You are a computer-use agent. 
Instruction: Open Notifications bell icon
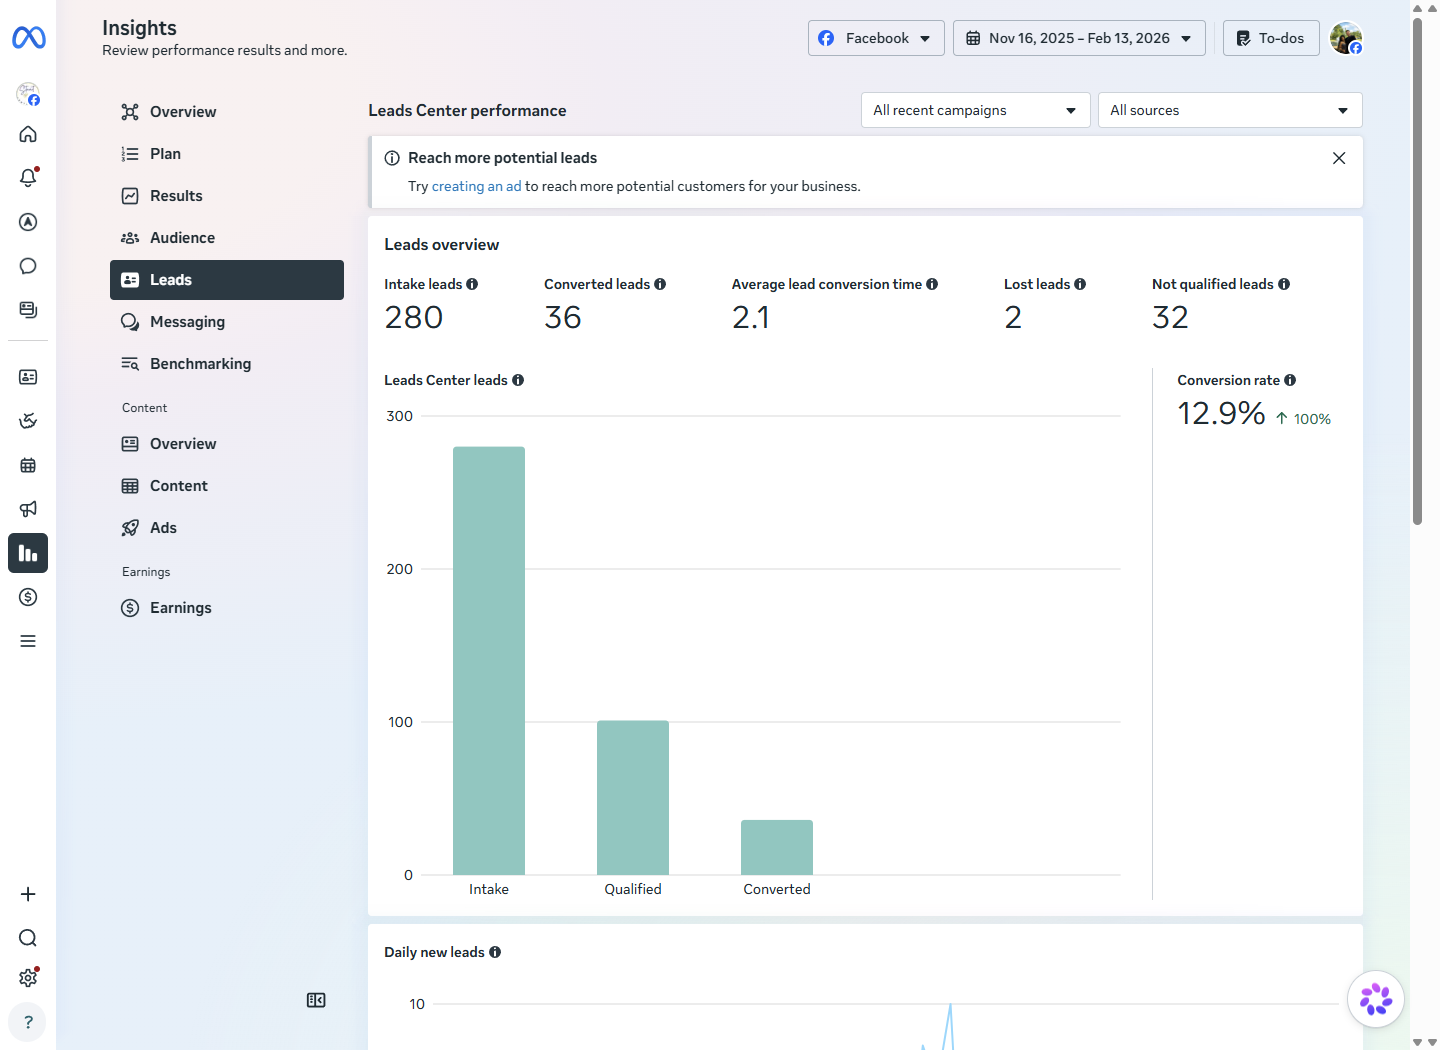point(28,178)
